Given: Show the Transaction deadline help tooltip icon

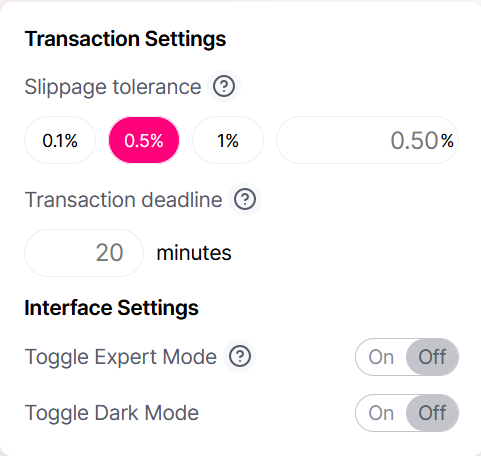Looking at the screenshot, I should point(245,199).
